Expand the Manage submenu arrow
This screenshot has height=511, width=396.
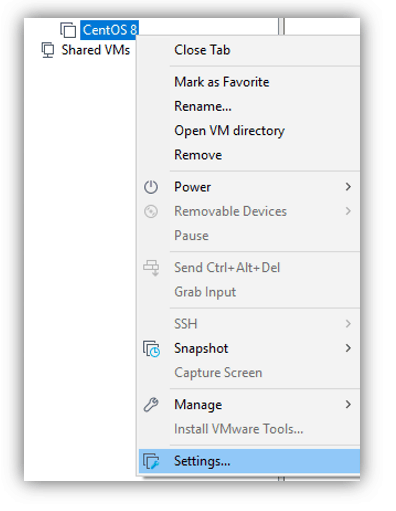pos(348,404)
